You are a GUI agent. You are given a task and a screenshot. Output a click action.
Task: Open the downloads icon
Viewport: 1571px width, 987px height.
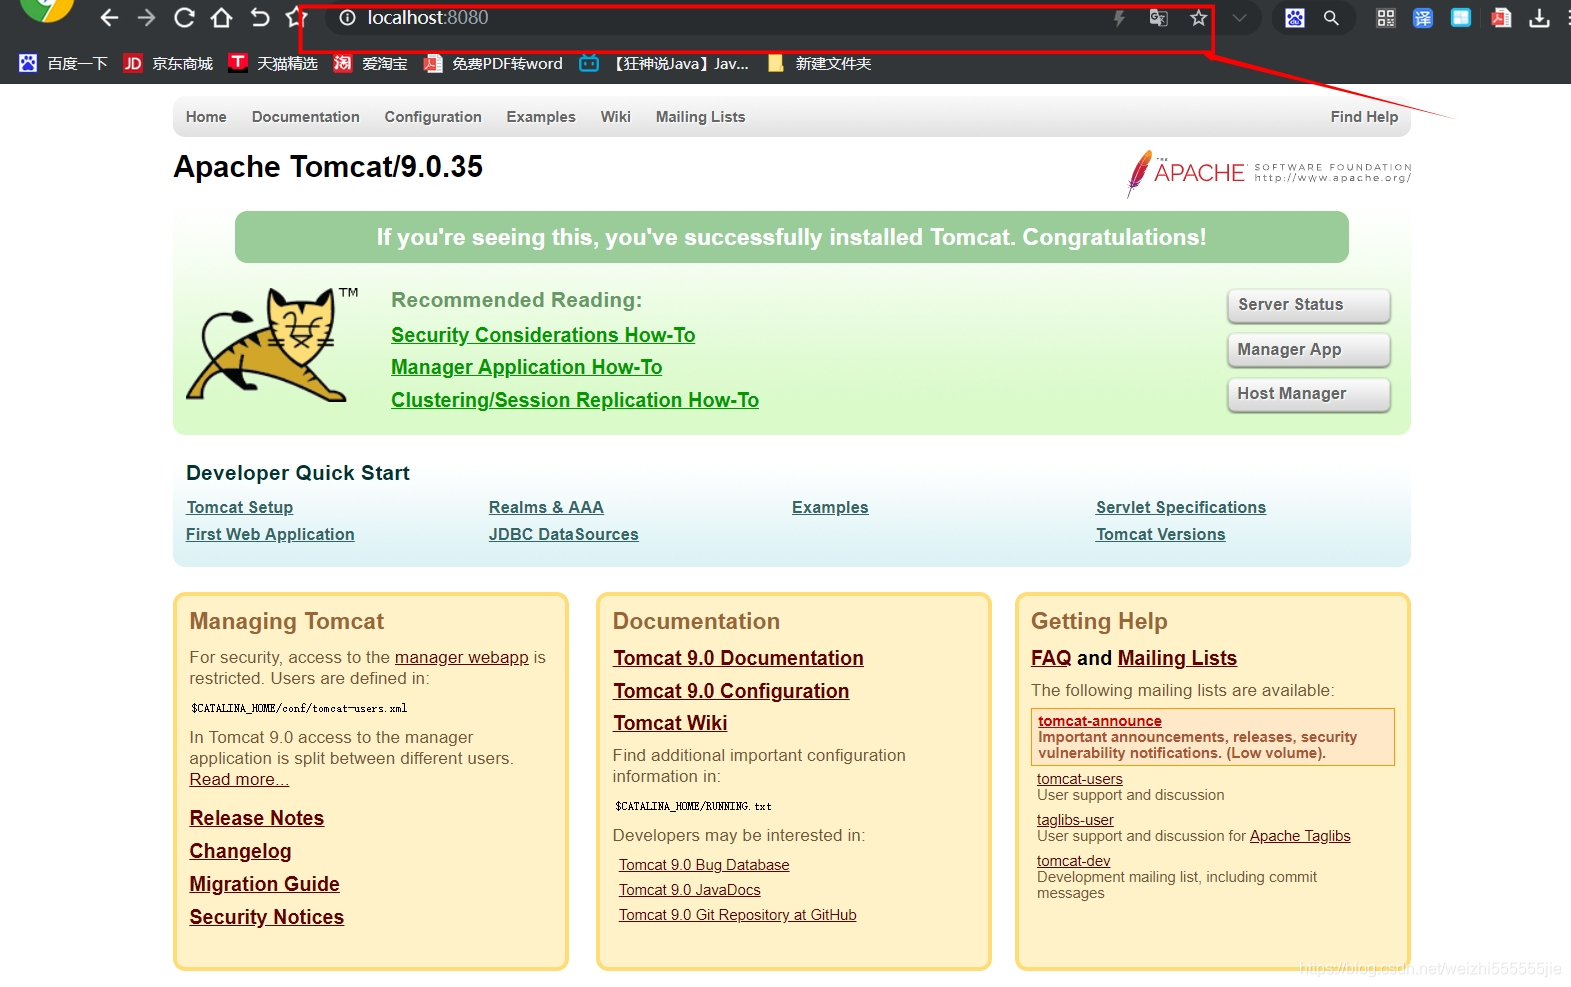tap(1539, 18)
